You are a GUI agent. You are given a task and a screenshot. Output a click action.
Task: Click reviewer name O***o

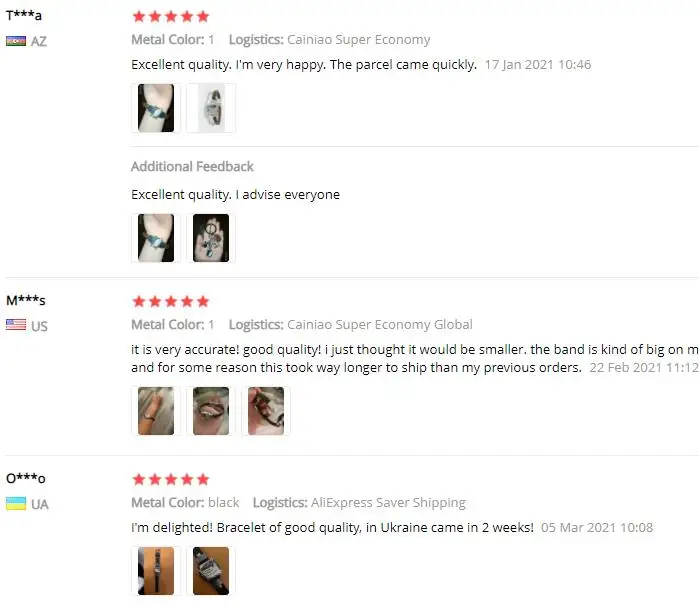[x=25, y=478]
